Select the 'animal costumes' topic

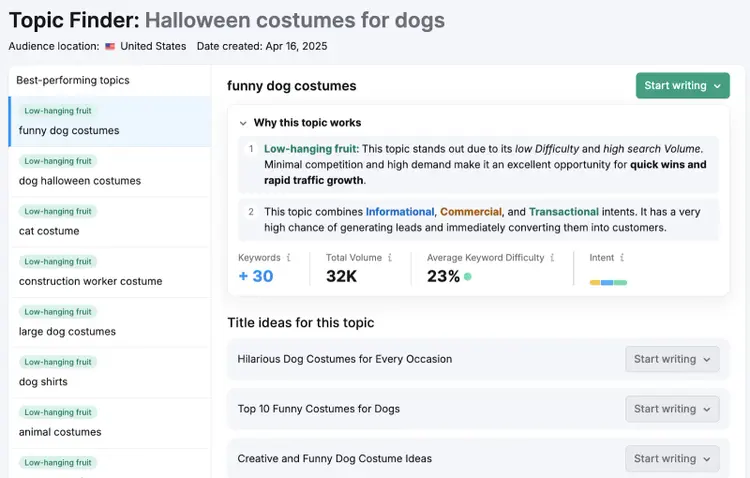pos(110,423)
